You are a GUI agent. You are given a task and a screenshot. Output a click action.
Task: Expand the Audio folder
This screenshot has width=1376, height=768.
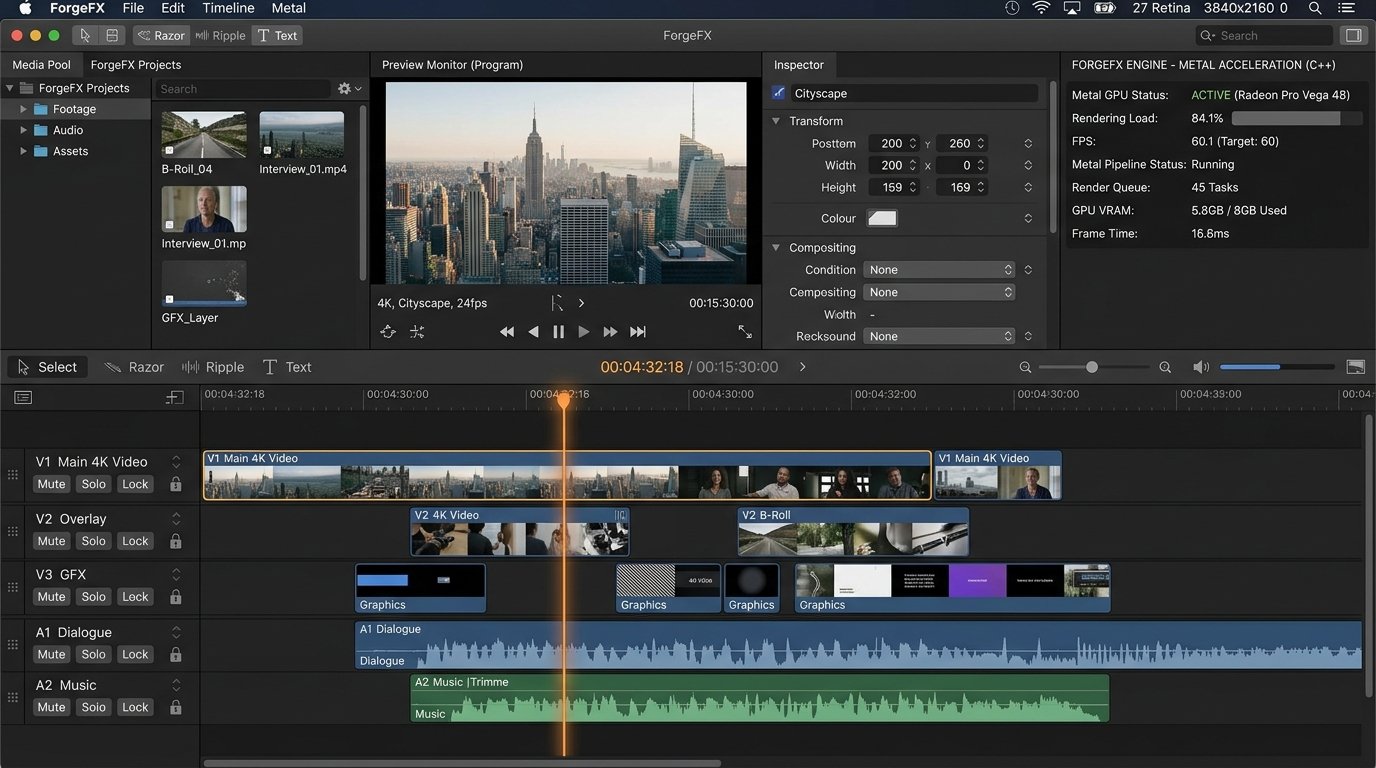pos(24,130)
